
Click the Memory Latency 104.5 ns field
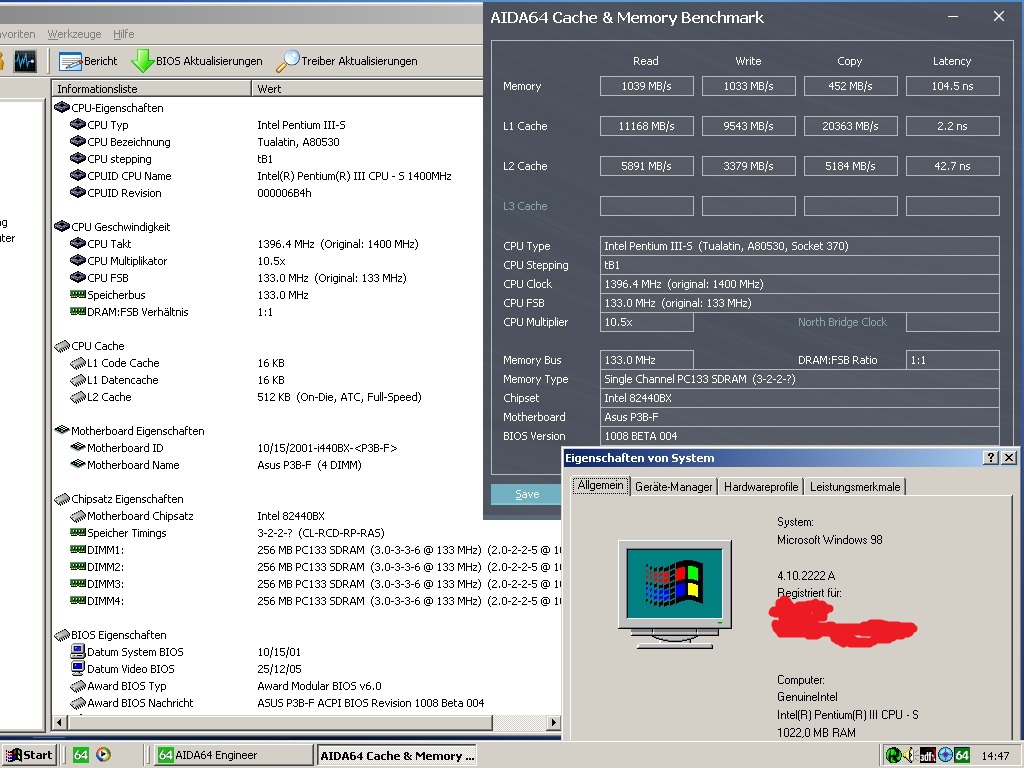click(952, 86)
